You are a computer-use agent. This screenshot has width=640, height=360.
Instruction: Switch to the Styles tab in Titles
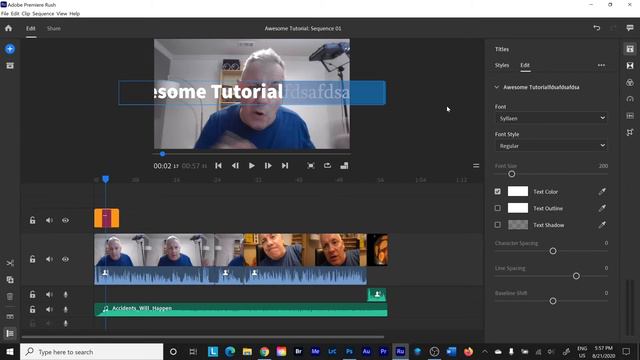502,65
